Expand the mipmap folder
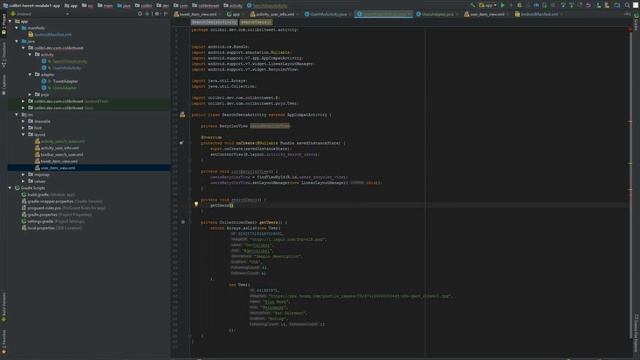The height and width of the screenshot is (360, 640). pyautogui.click(x=23, y=174)
